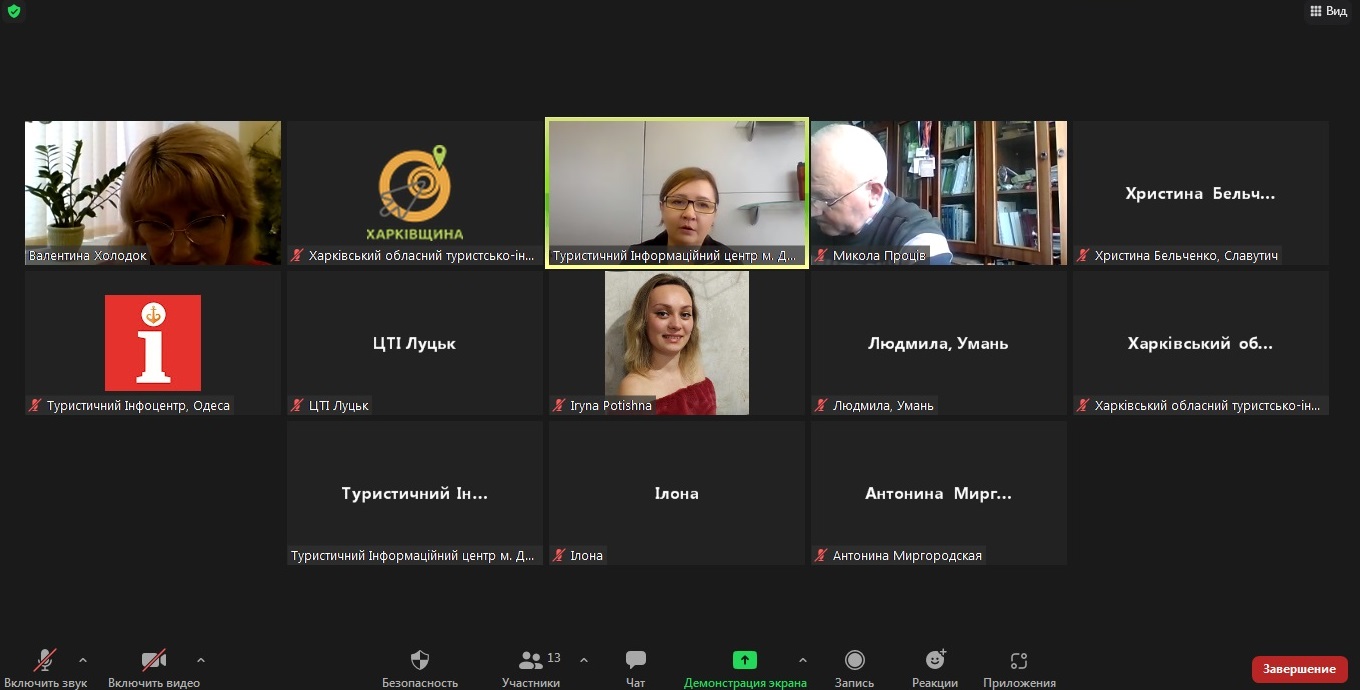
Task: Expand screen share options chevron
Action: tap(802, 660)
